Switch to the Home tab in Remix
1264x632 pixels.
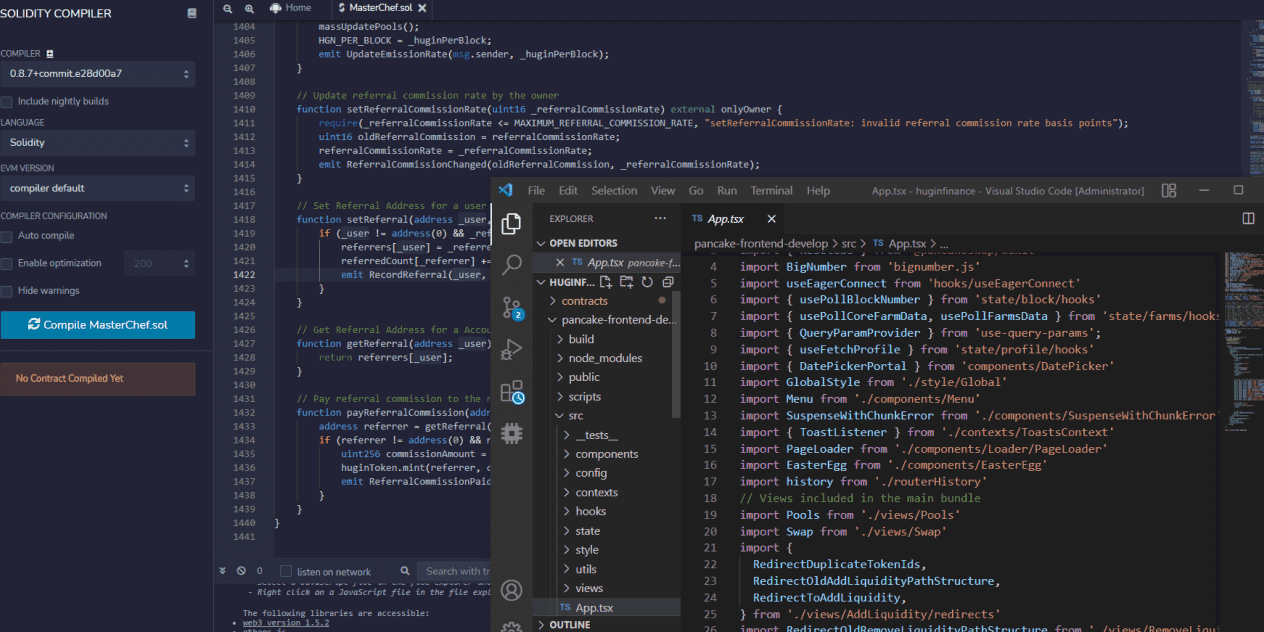(x=290, y=8)
